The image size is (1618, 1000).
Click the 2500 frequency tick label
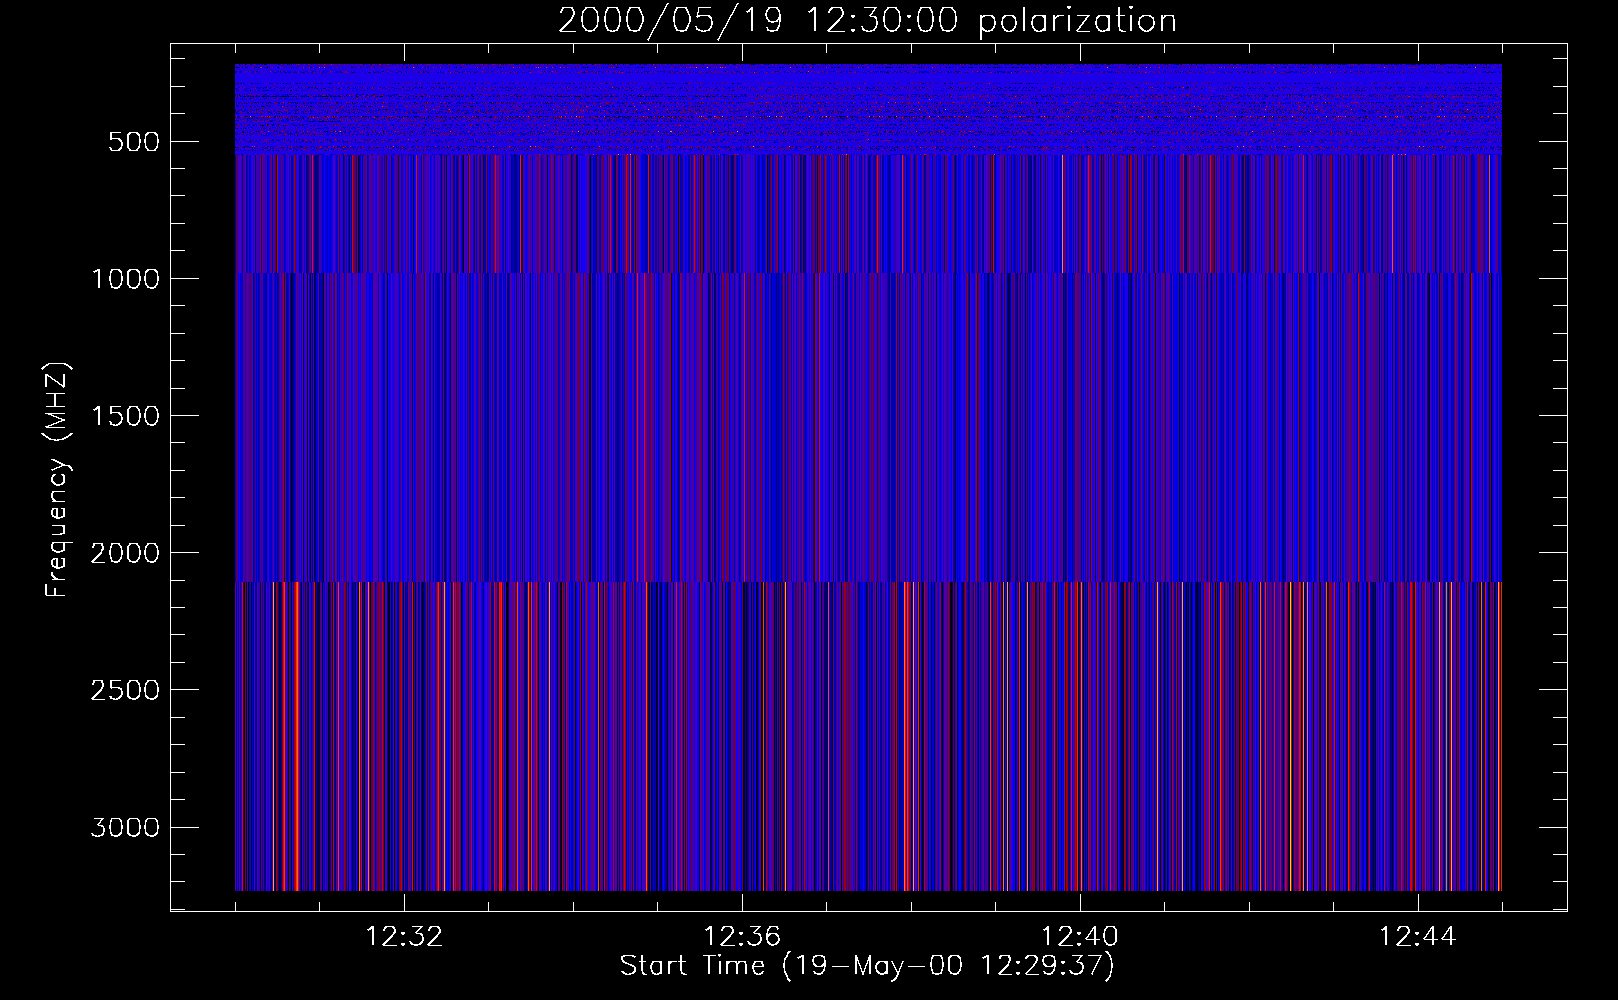coord(125,690)
